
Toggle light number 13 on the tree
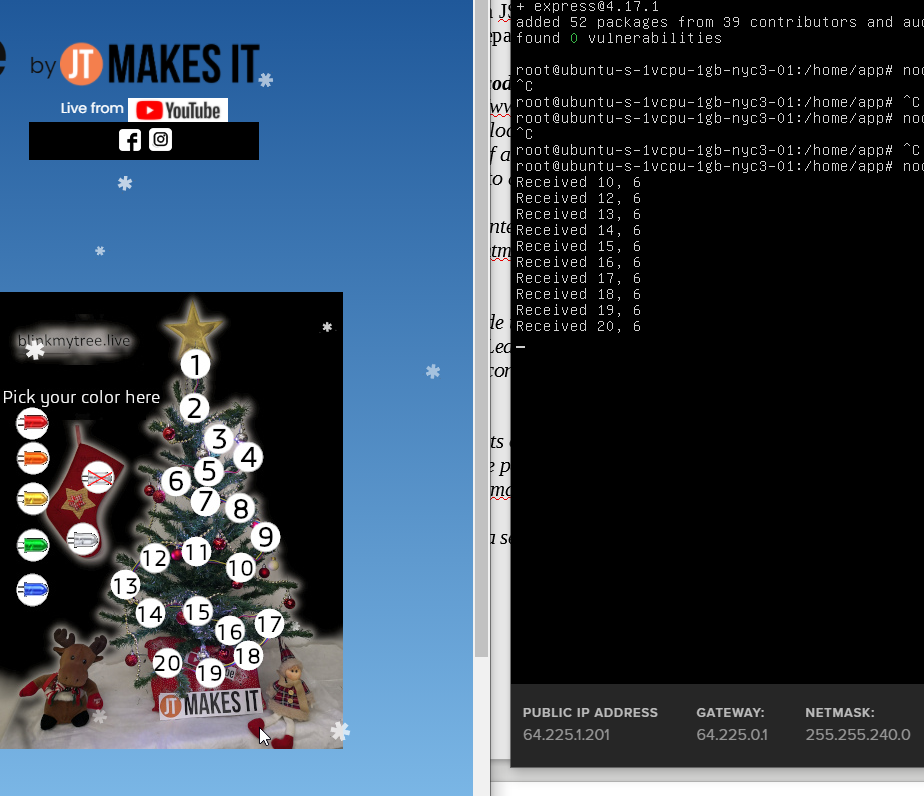coord(125,586)
